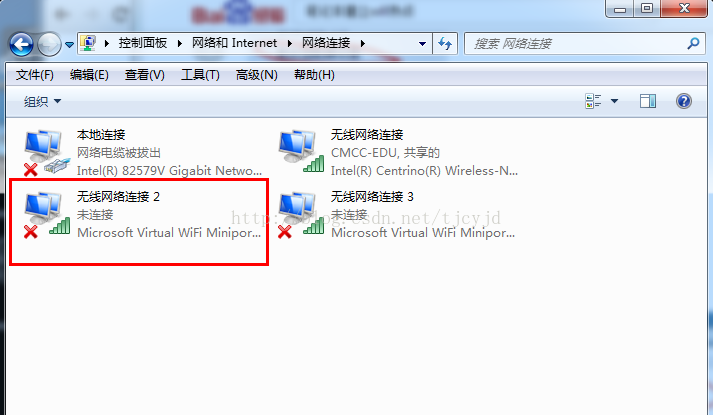Viewport: 713px width, 415px height.
Task: Open the 高级(N) menu
Action: pyautogui.click(x=256, y=75)
